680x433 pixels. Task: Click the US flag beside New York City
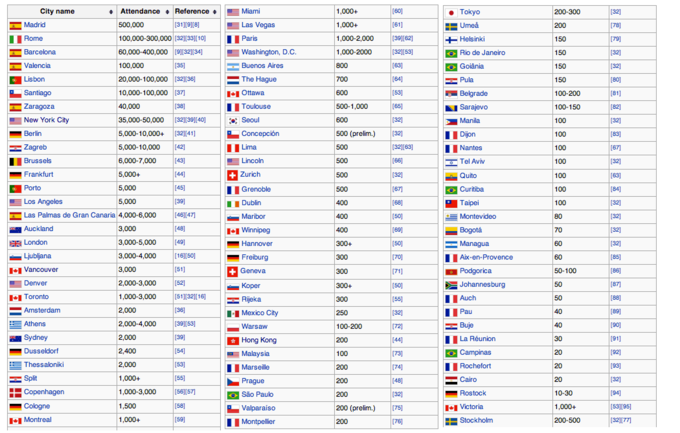click(x=15, y=121)
